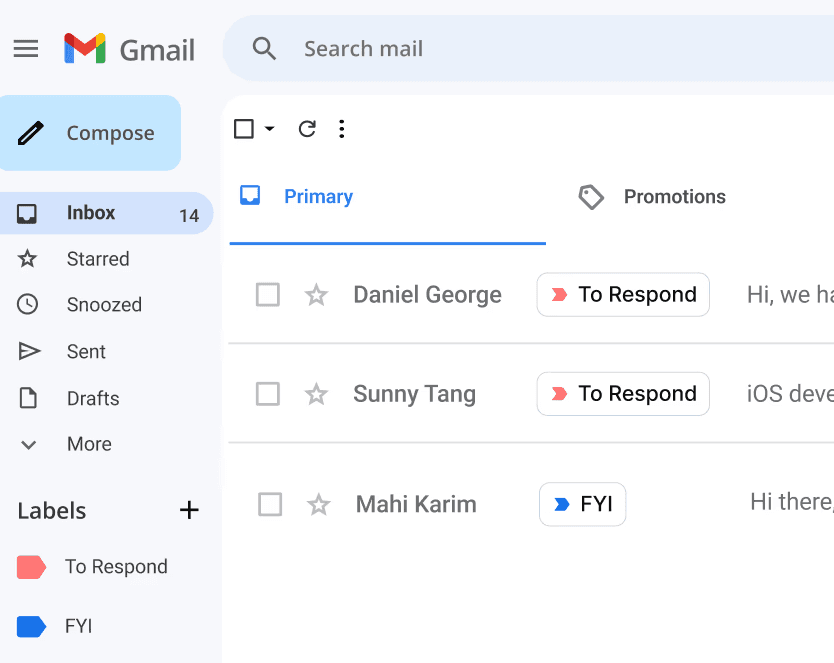The image size is (834, 663).
Task: Compose a new email
Action: point(90,133)
